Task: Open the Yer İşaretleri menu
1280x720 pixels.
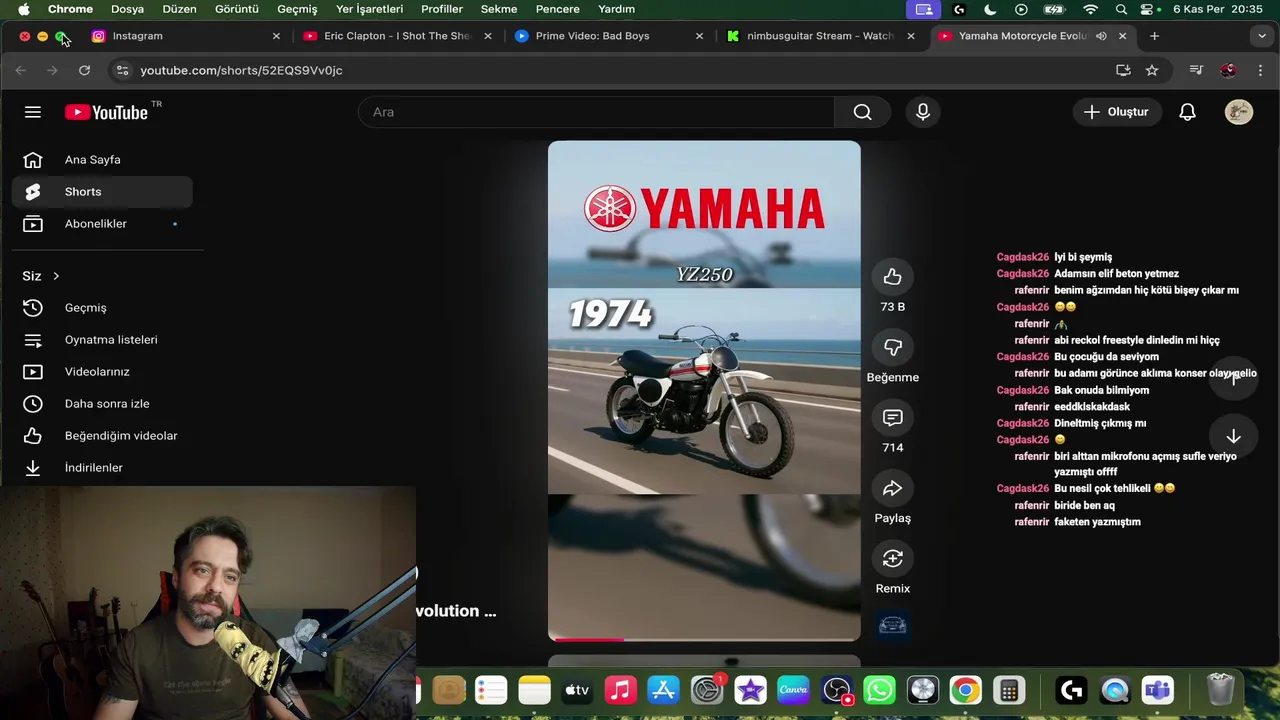Action: (369, 9)
